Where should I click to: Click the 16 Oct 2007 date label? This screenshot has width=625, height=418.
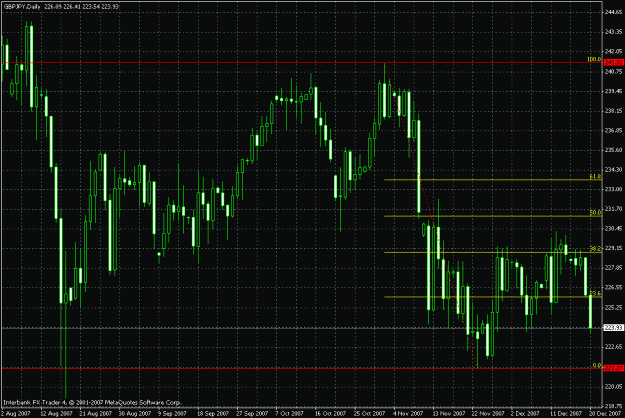(330, 414)
